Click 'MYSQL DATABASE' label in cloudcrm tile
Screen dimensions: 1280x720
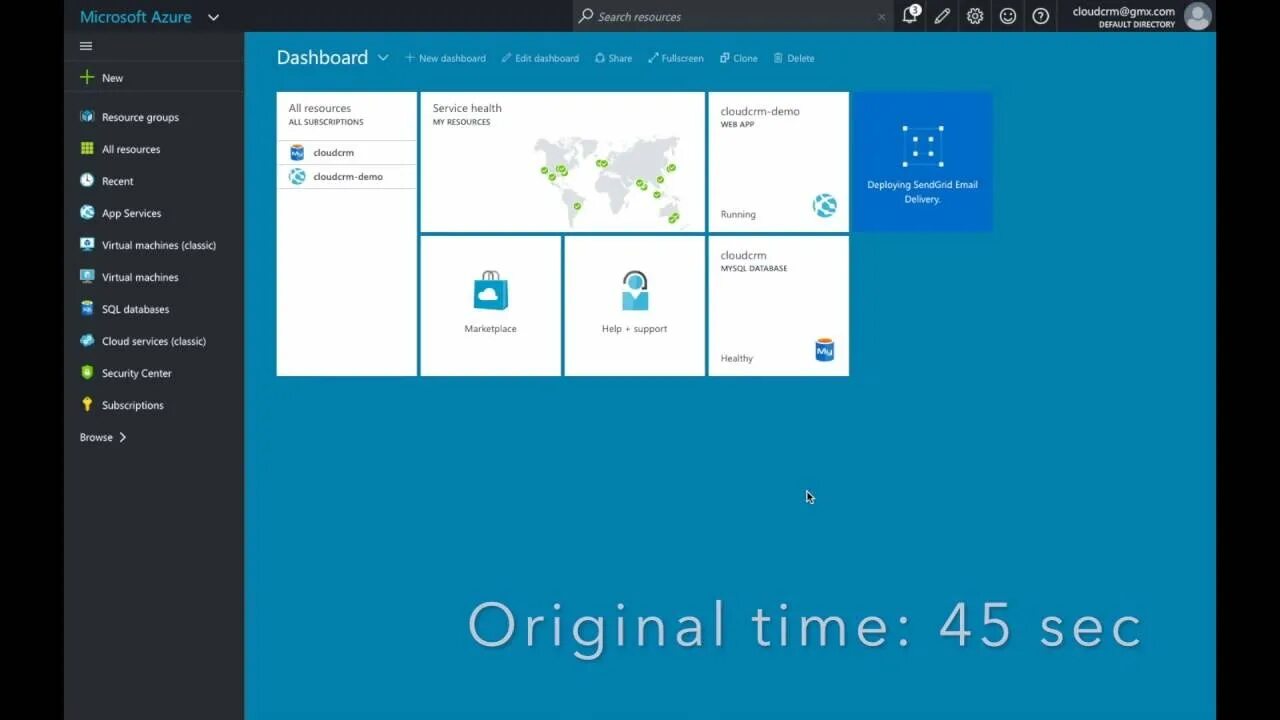754,269
